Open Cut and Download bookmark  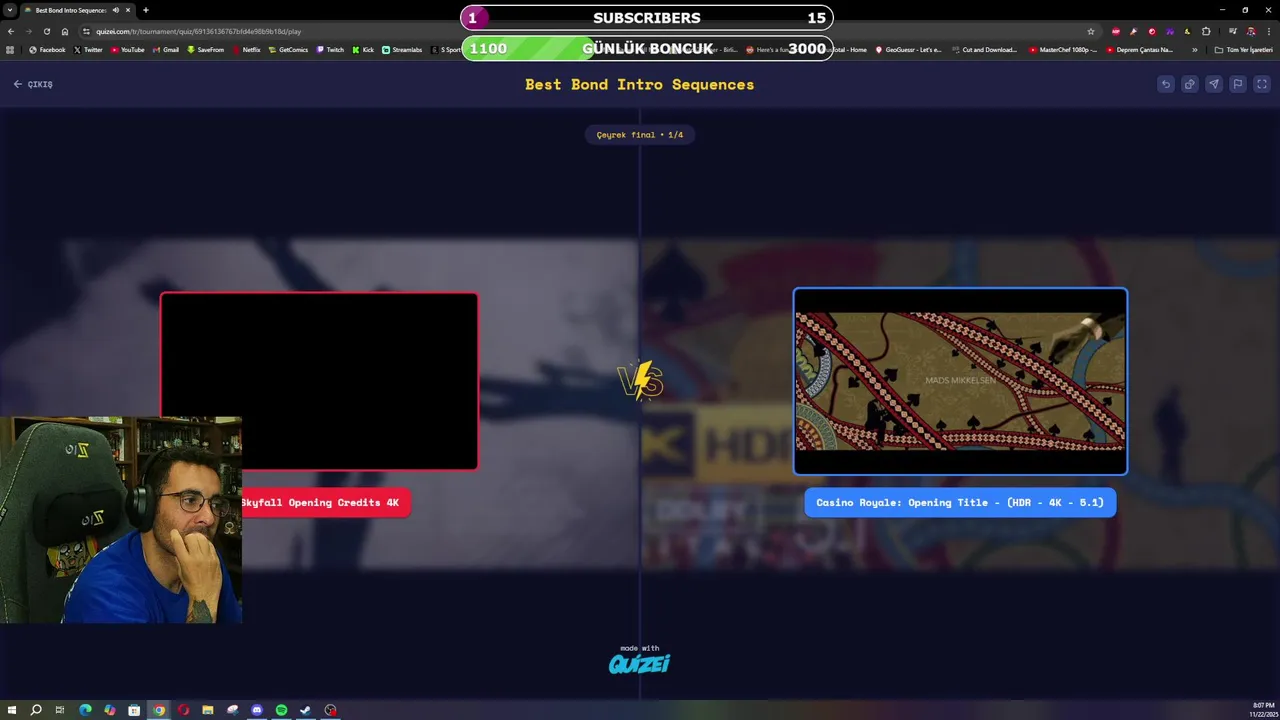tap(984, 49)
